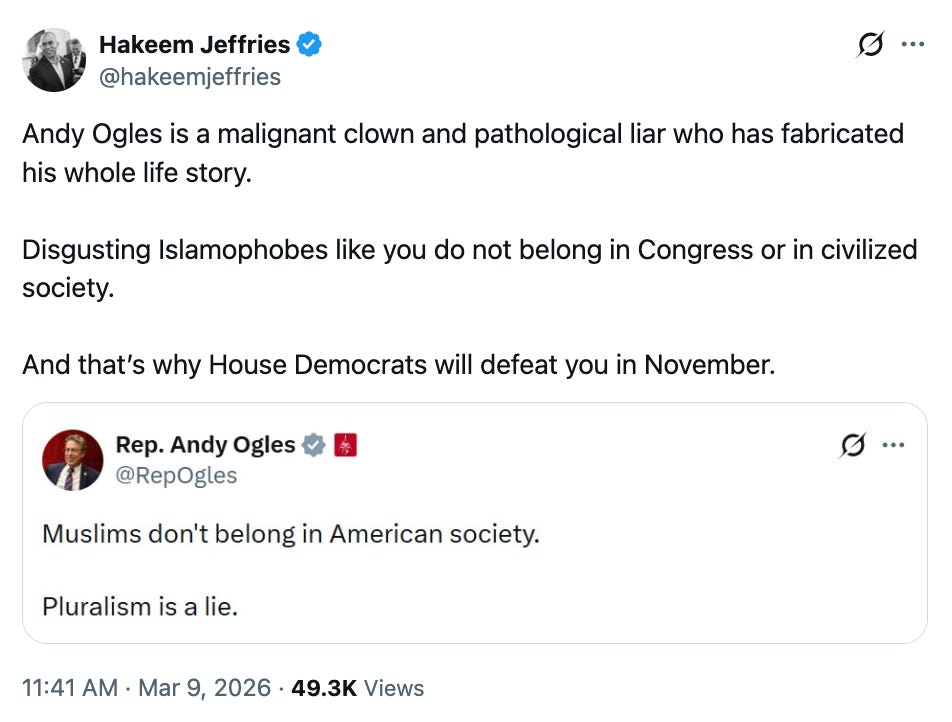Open the Rep. Andy Ogles display name
Viewport: 952px width, 722px height.
[x=206, y=445]
